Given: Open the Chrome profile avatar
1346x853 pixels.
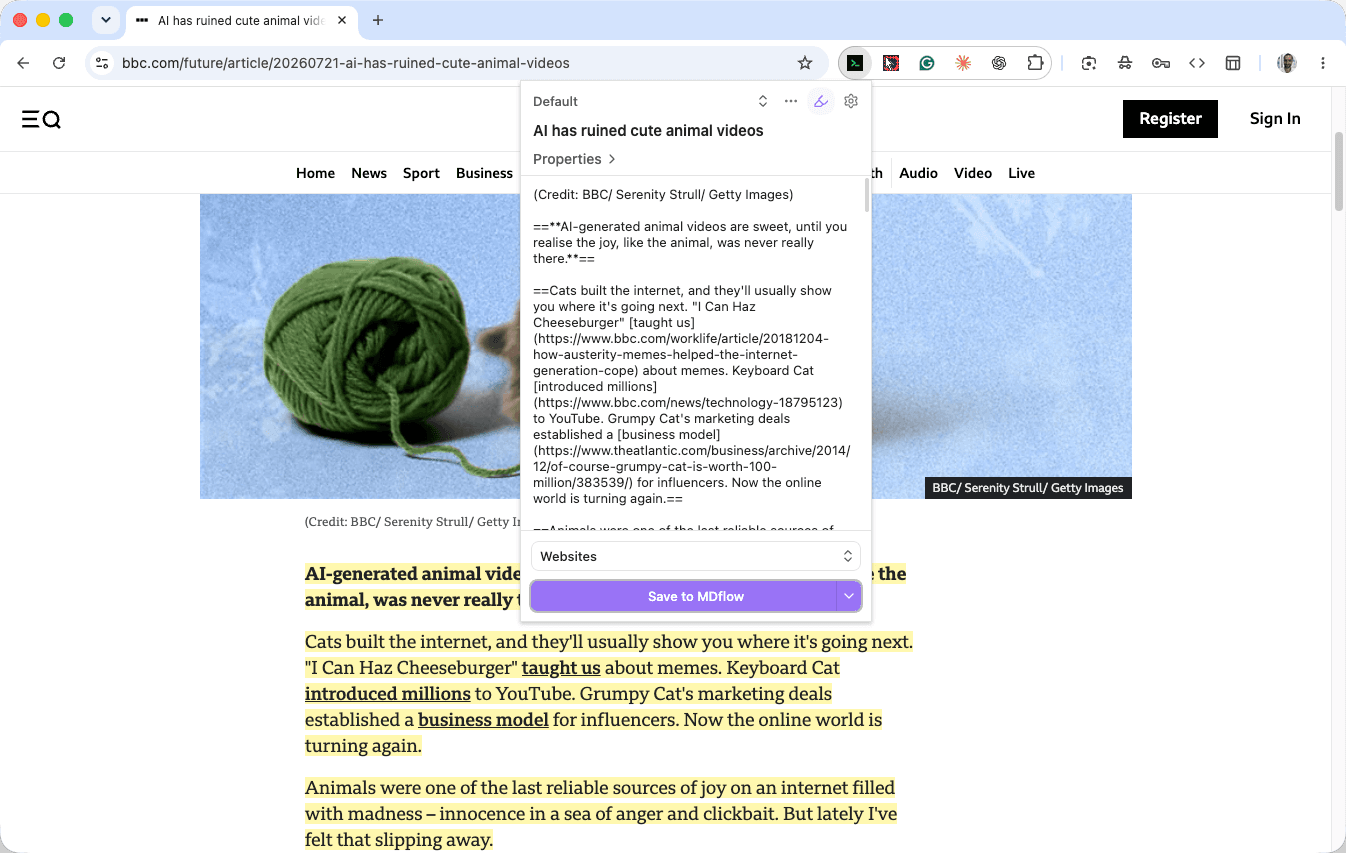Looking at the screenshot, I should [1287, 63].
